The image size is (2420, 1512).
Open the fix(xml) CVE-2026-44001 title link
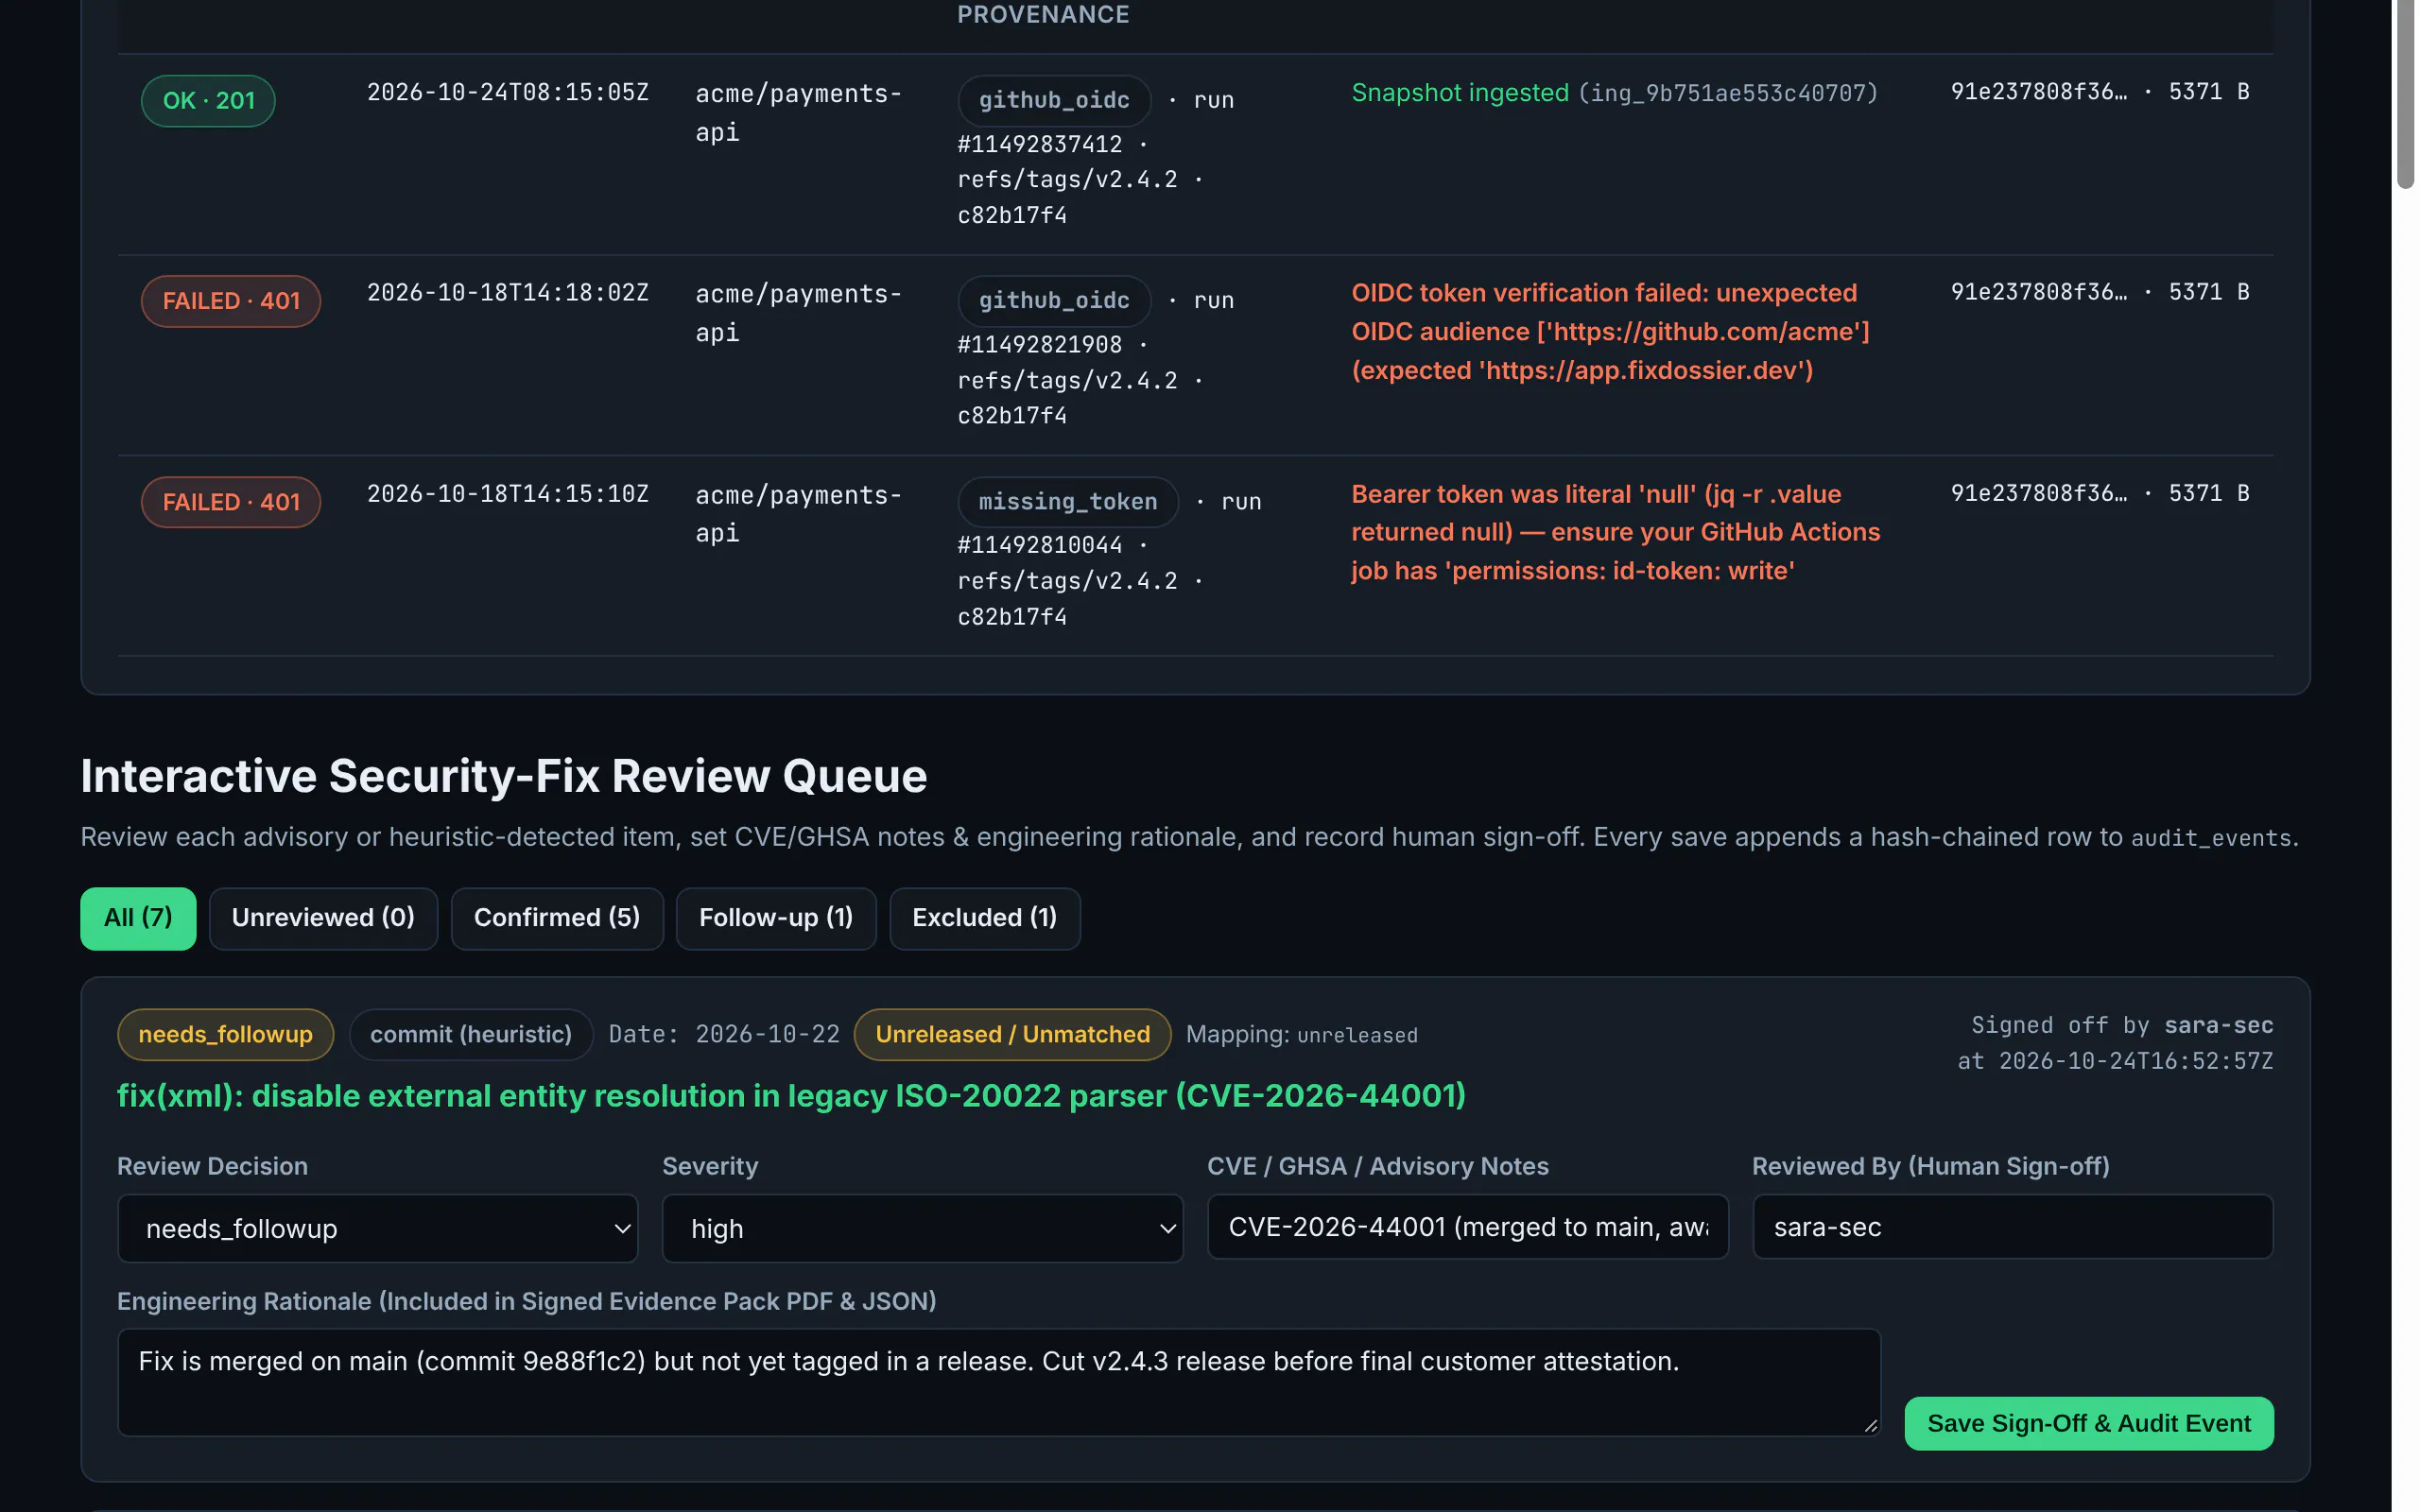pyautogui.click(x=791, y=1096)
